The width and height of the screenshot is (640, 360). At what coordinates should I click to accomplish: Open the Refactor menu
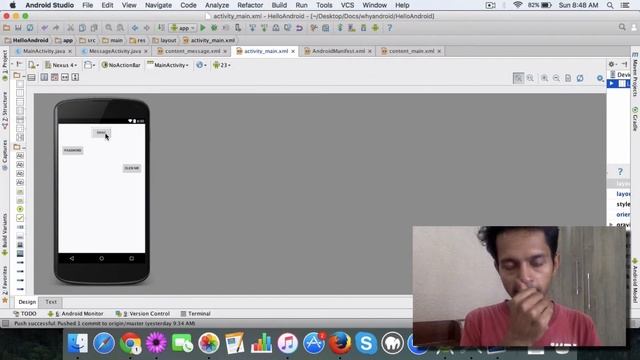[x=250, y=5]
